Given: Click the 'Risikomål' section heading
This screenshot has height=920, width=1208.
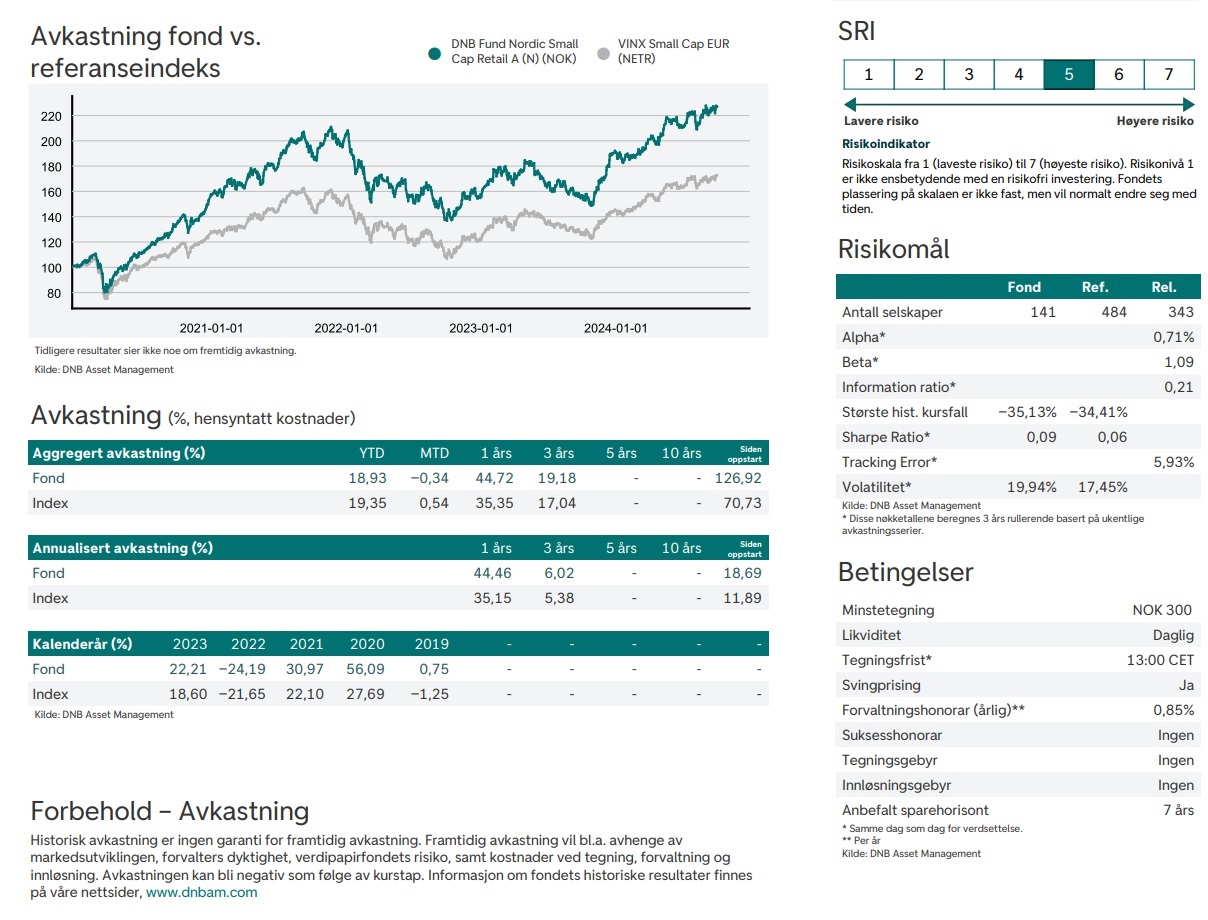Looking at the screenshot, I should coord(894,249).
